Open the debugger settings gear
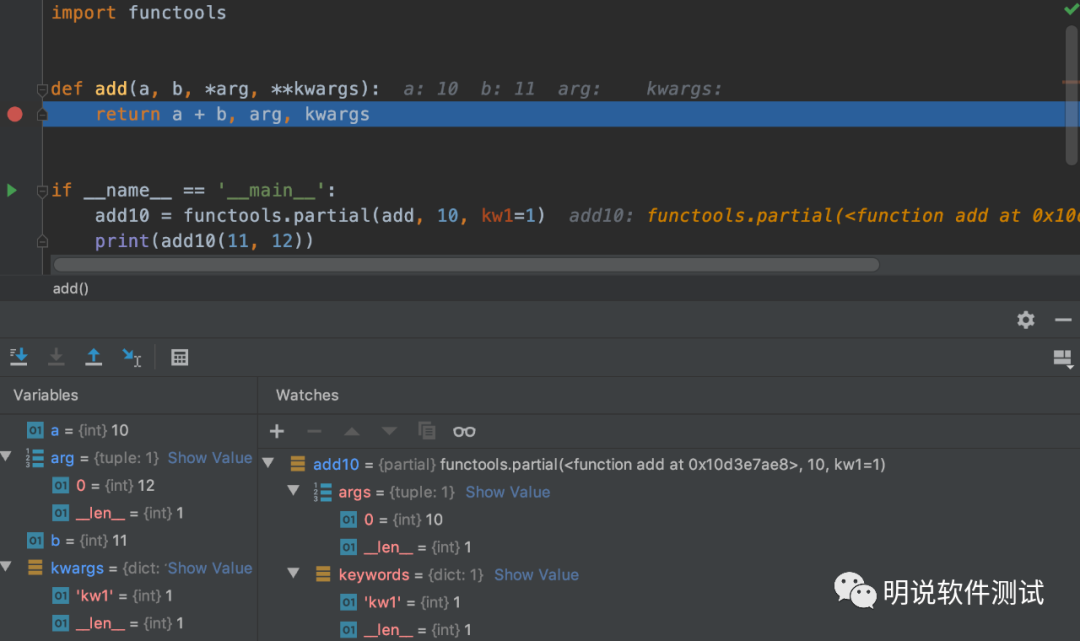 pos(1026,319)
